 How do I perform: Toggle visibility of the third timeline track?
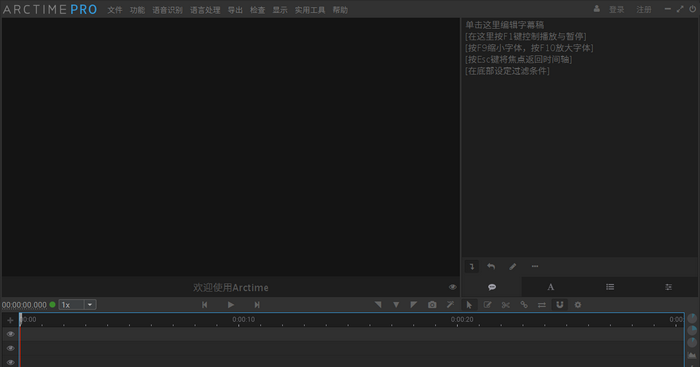pyautogui.click(x=10, y=362)
